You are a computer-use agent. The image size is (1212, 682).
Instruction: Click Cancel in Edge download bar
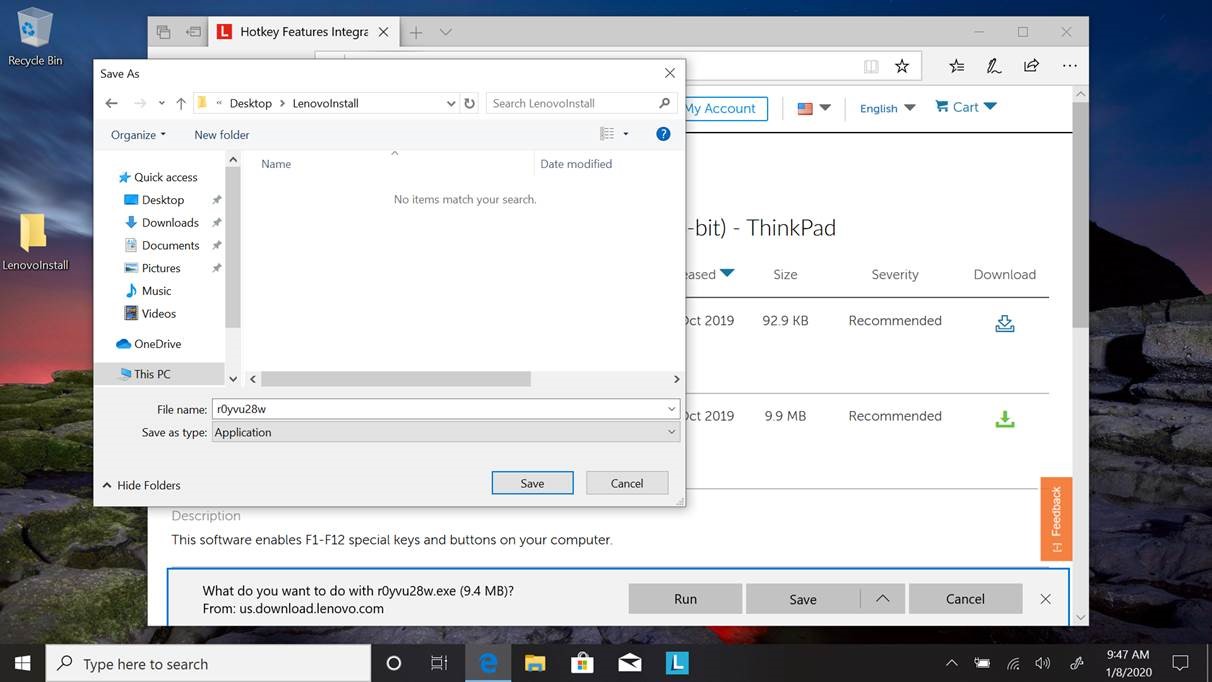(965, 598)
